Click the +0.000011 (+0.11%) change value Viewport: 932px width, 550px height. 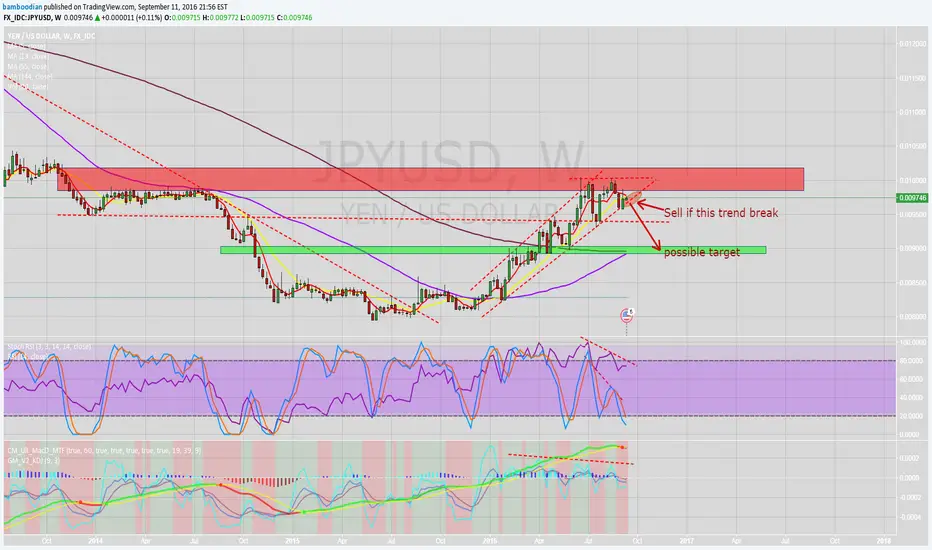132,18
